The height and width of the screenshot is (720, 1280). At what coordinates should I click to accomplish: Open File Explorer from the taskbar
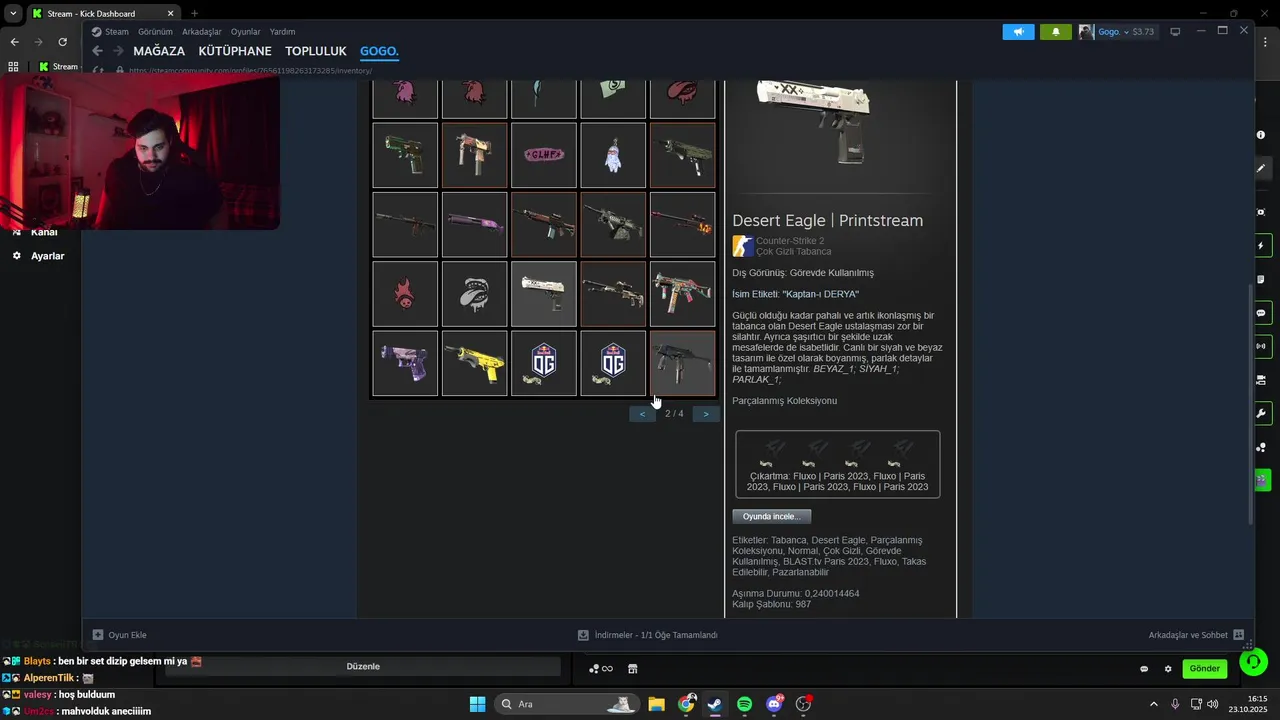pyautogui.click(x=656, y=704)
